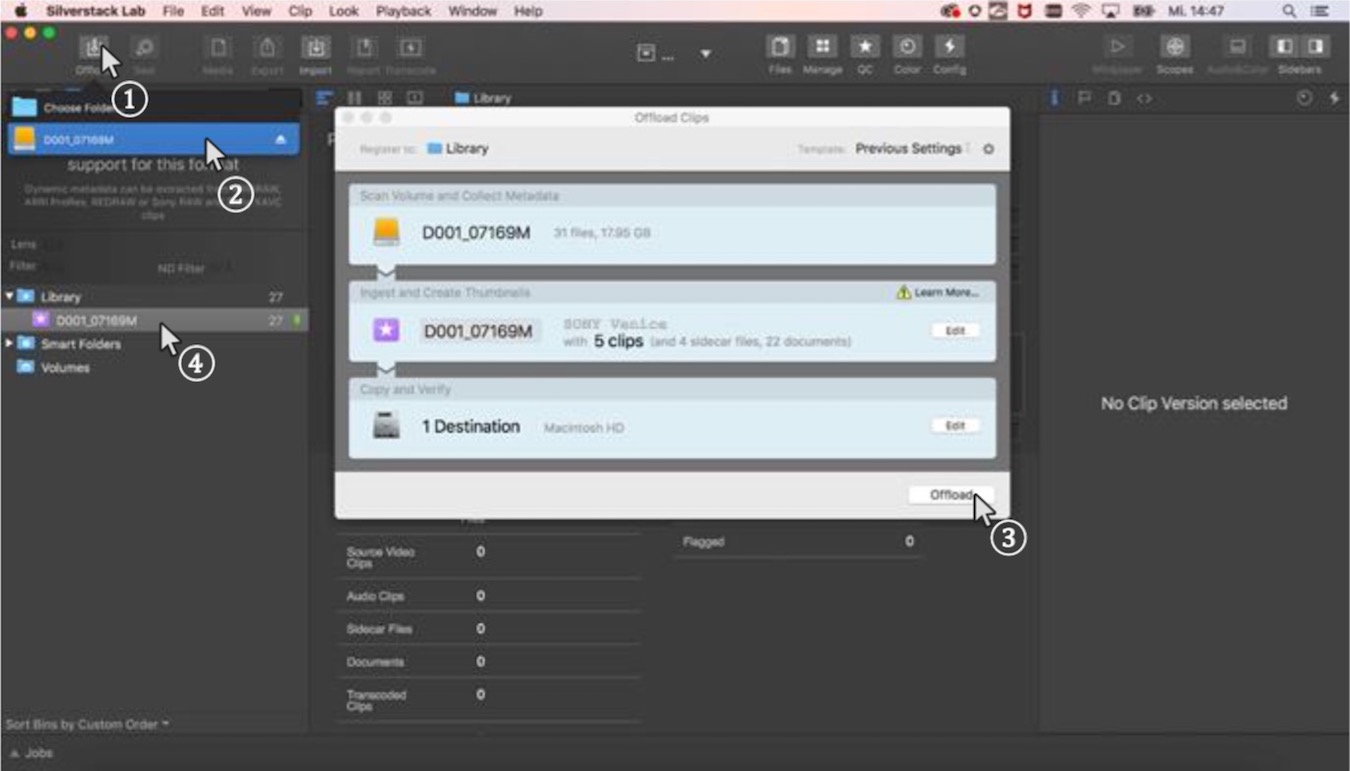The width and height of the screenshot is (1350, 771).
Task: Open the code brackets tab in right sidebar
Action: pyautogui.click(x=1144, y=98)
